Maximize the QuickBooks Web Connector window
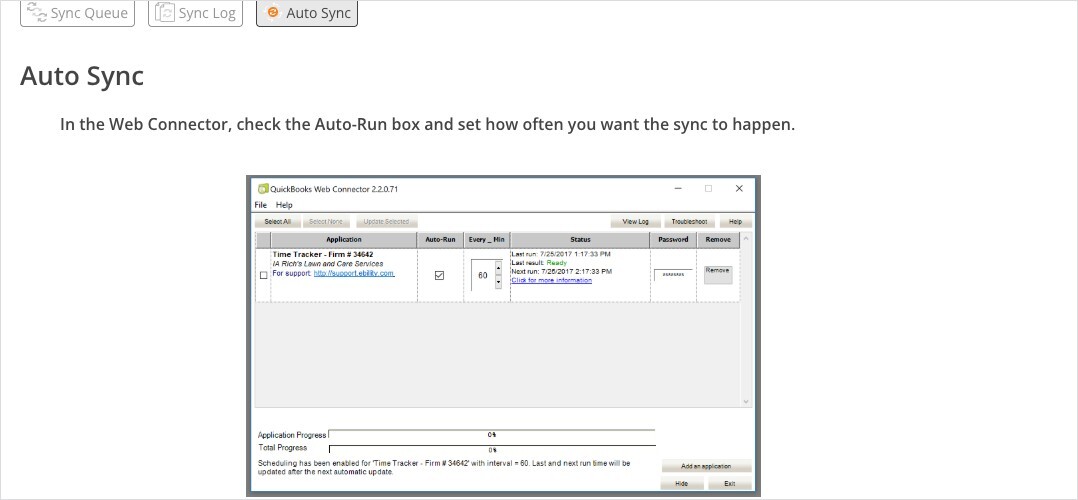The width and height of the screenshot is (1078, 500). tap(708, 188)
